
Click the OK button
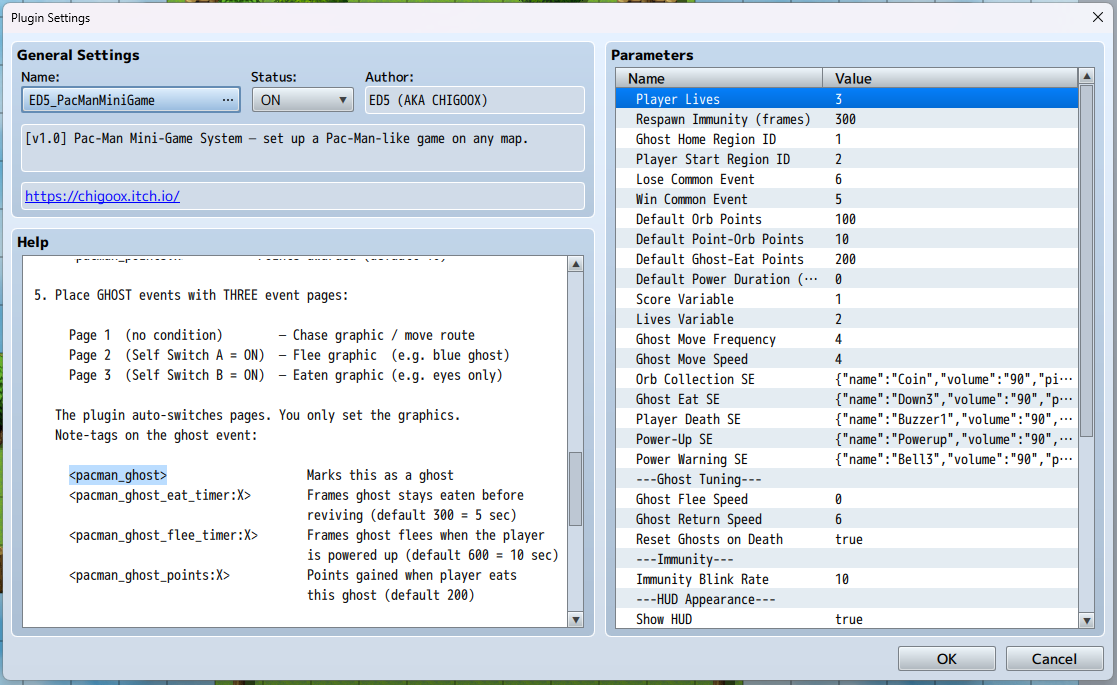(x=947, y=659)
